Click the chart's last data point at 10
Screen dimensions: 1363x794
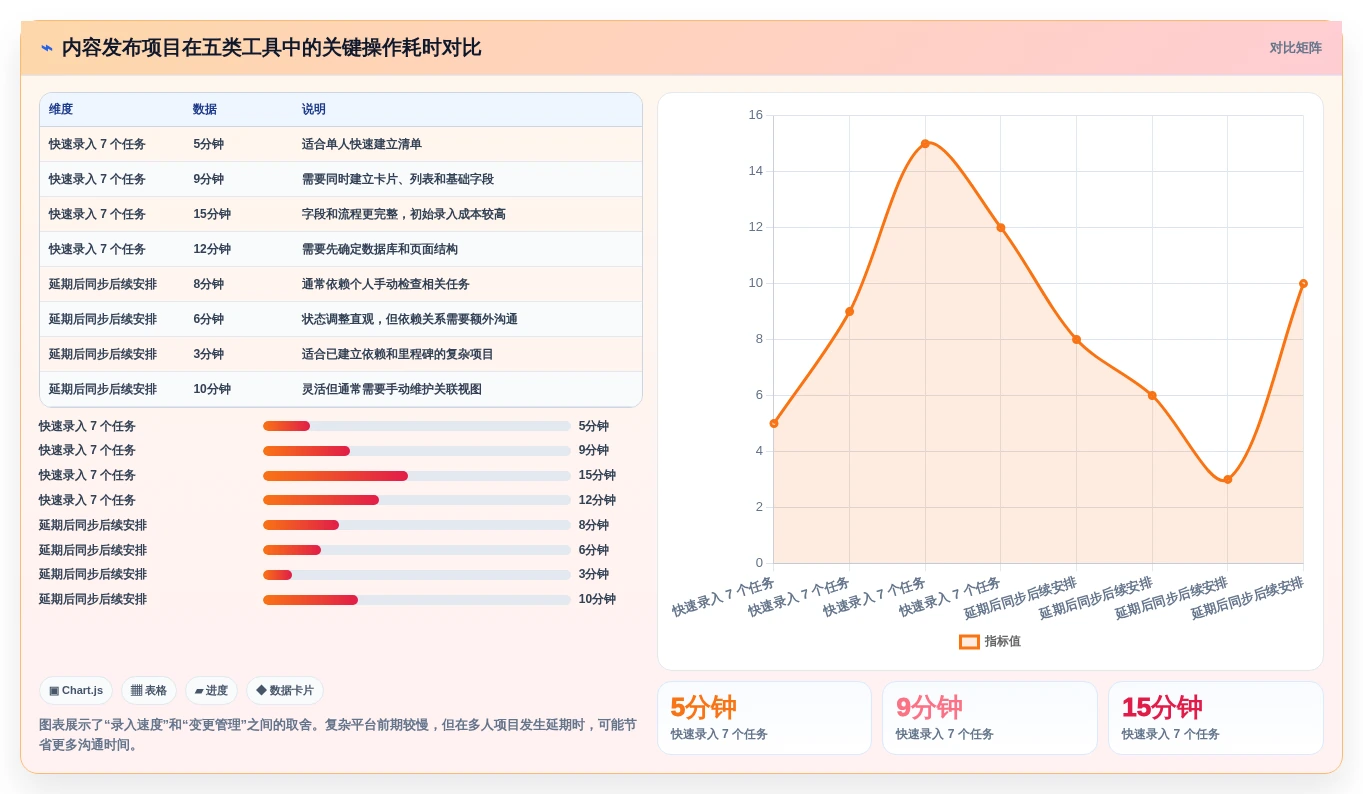point(1303,284)
